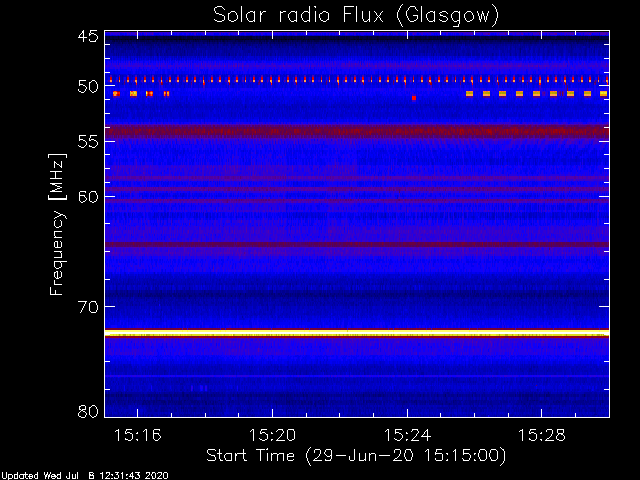Click the 'Start Time (29-Jun-20 15:15:00)' label
The height and width of the screenshot is (480, 640).
(356, 455)
